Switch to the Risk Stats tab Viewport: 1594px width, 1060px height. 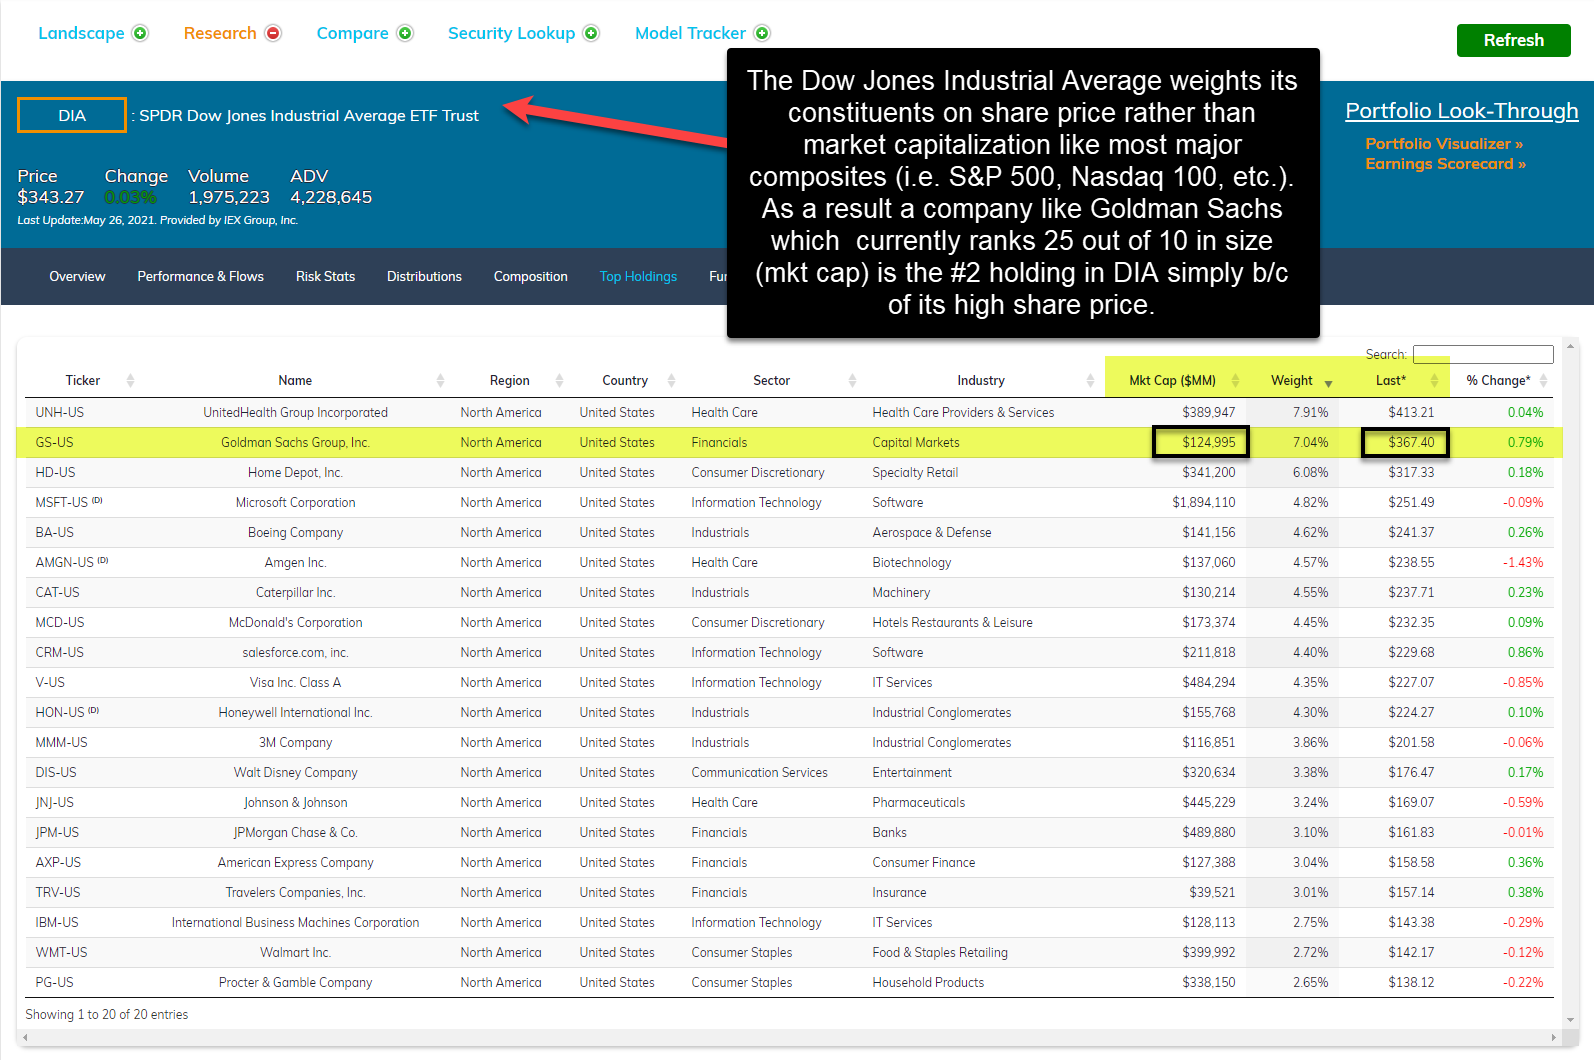click(x=325, y=277)
